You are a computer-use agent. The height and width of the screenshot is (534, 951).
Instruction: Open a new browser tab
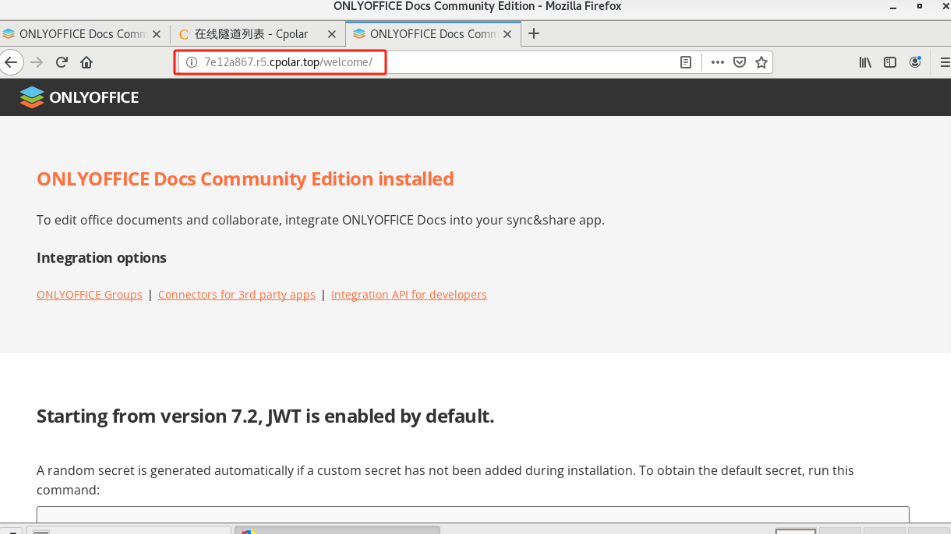tap(534, 34)
